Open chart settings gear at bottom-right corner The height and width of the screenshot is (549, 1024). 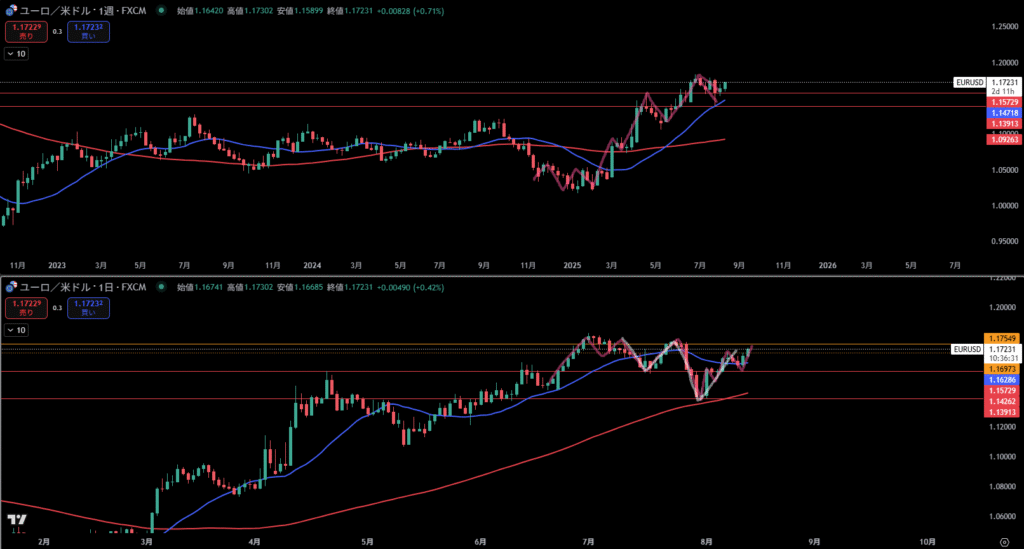point(1004,542)
